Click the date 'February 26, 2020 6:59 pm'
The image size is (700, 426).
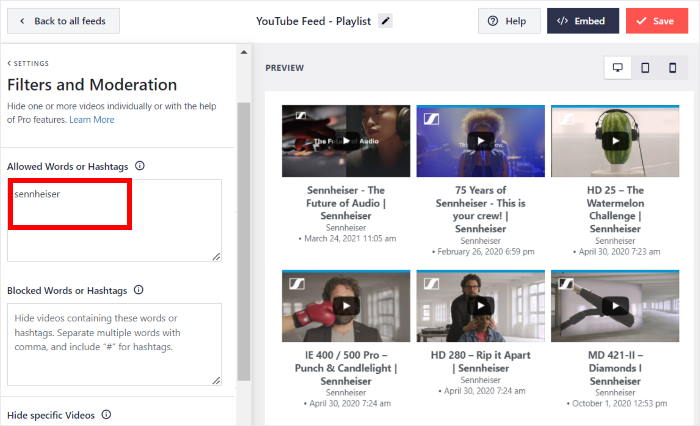[x=486, y=251]
